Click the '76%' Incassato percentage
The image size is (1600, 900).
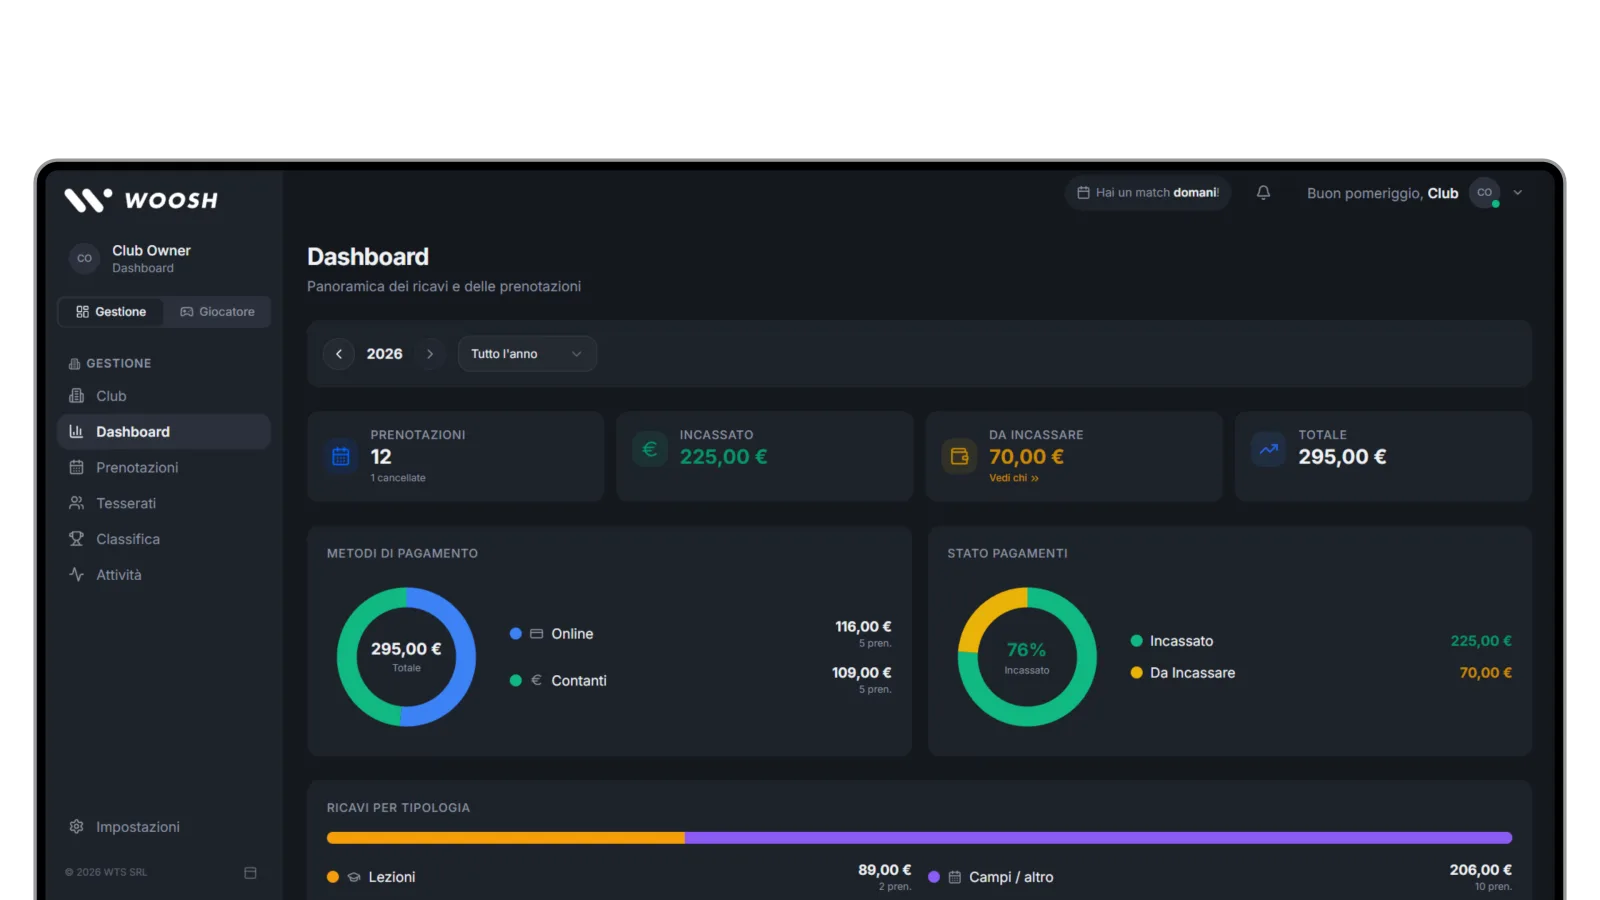[1026, 650]
